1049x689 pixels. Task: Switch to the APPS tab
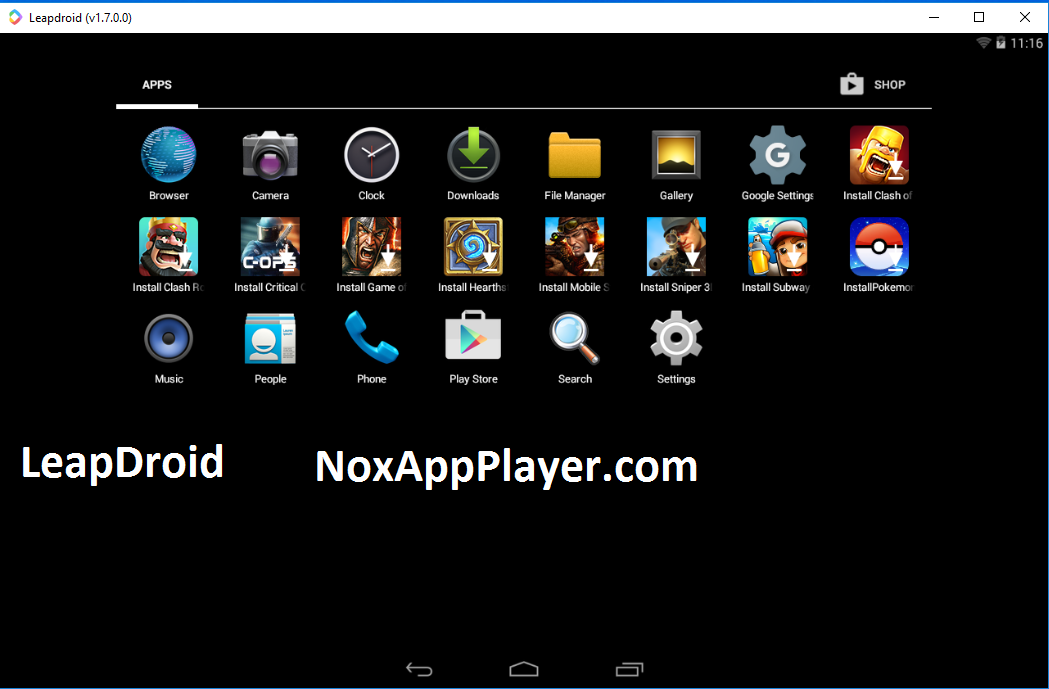(156, 85)
